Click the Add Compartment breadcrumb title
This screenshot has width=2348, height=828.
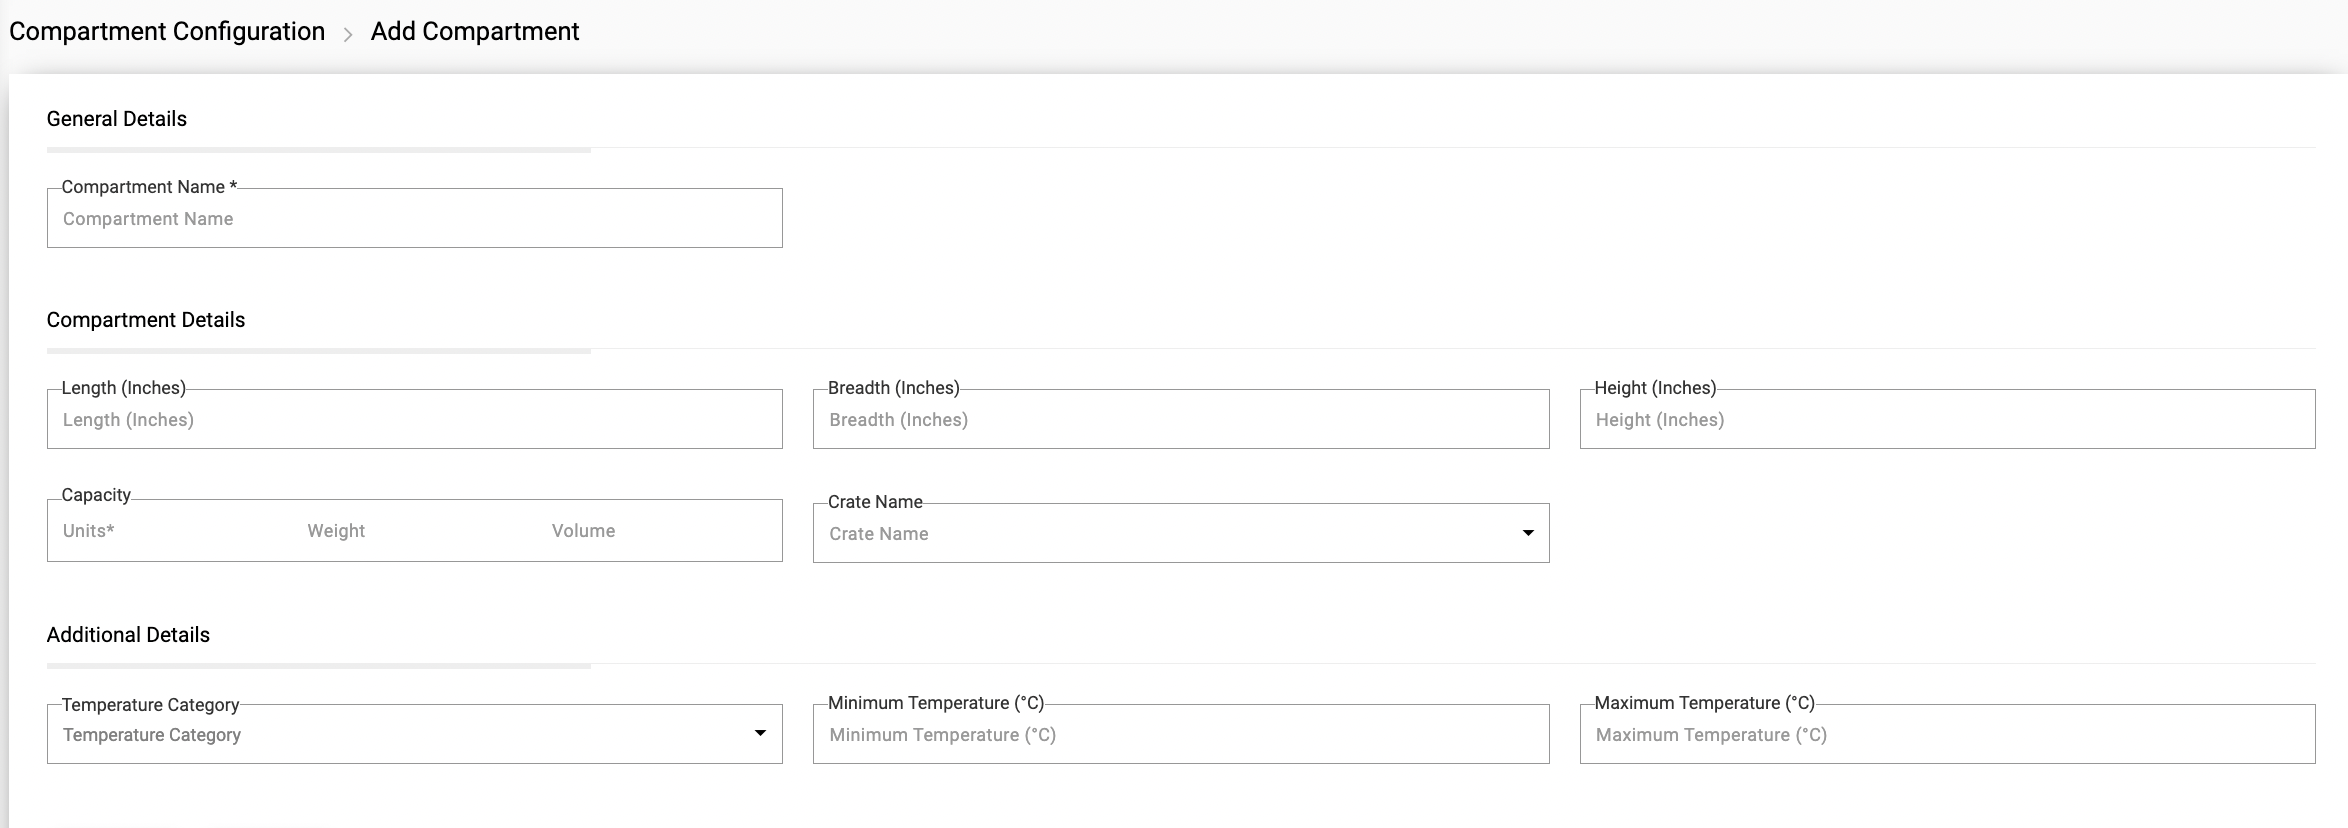point(474,32)
